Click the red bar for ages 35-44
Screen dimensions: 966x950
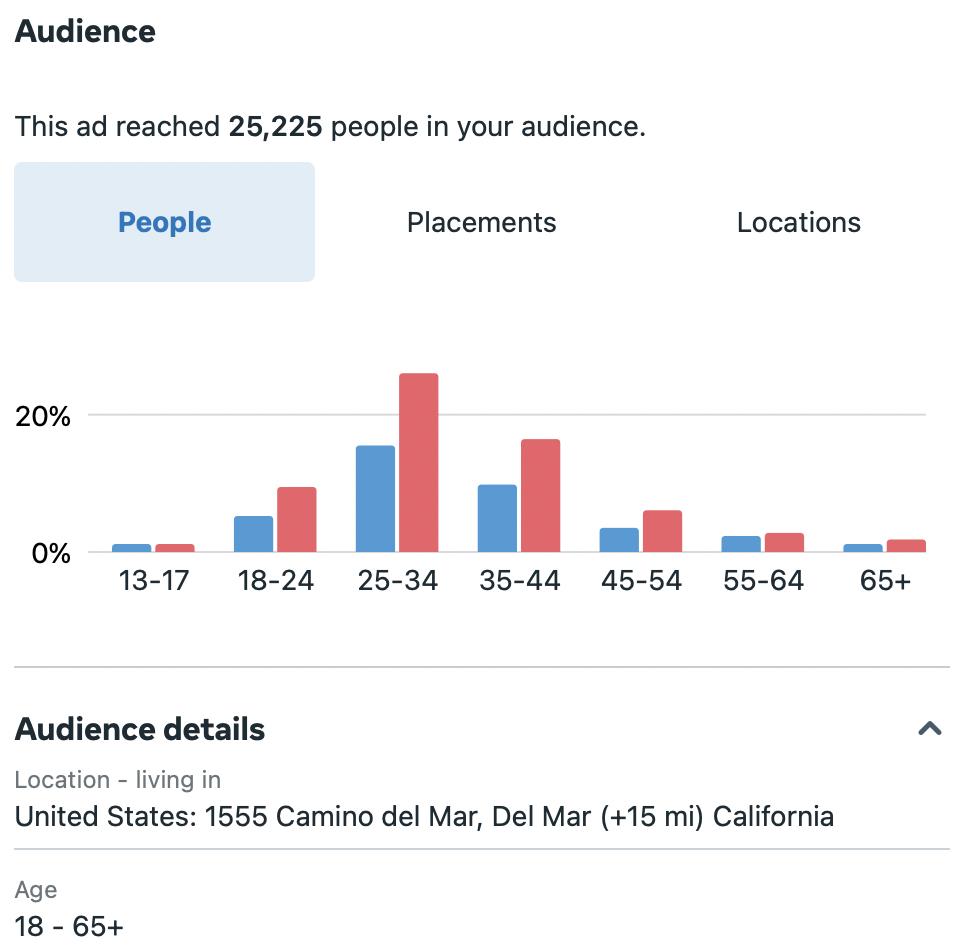coord(540,495)
